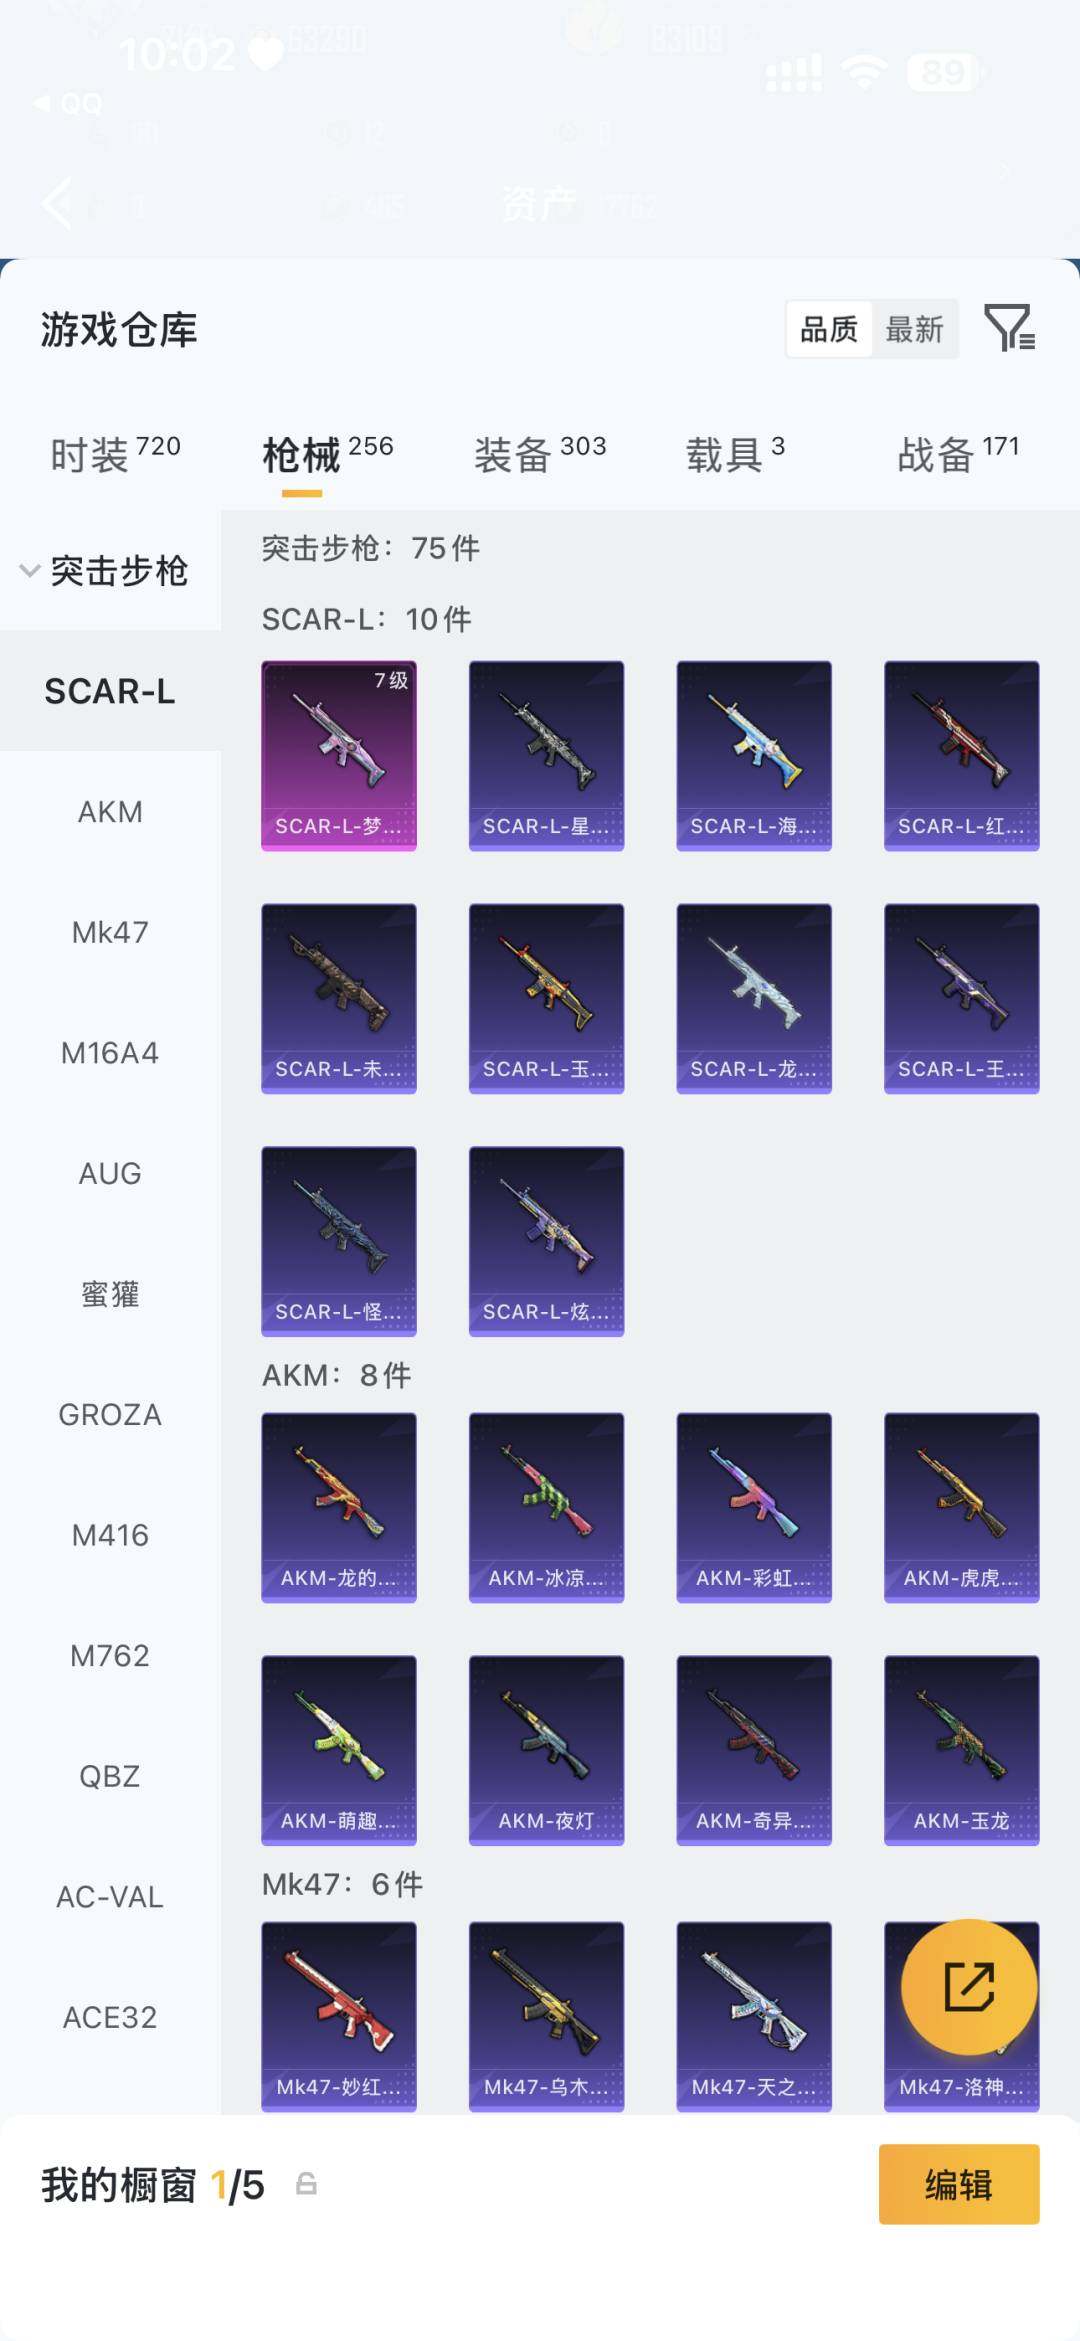Tap the back arrow at the top
Image resolution: width=1080 pixels, height=2341 pixels.
(57, 203)
